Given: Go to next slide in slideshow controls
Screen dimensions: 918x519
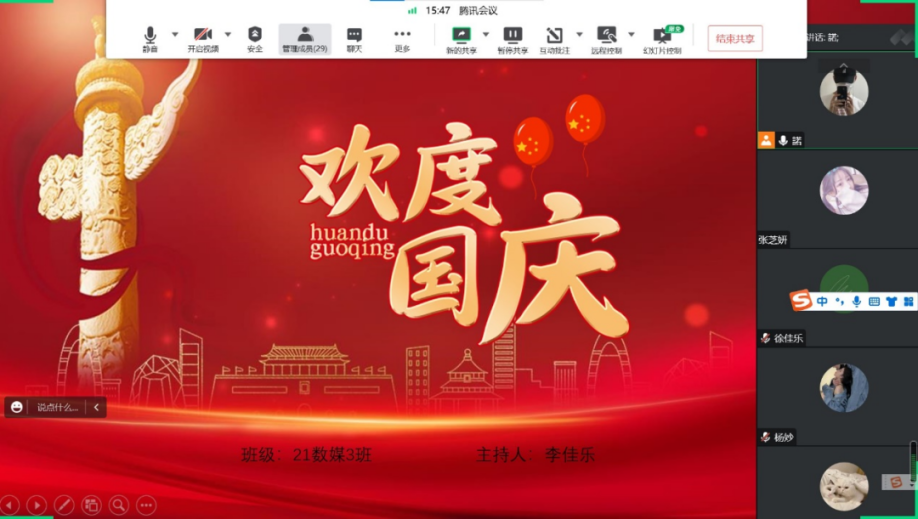Looking at the screenshot, I should coord(36,505).
